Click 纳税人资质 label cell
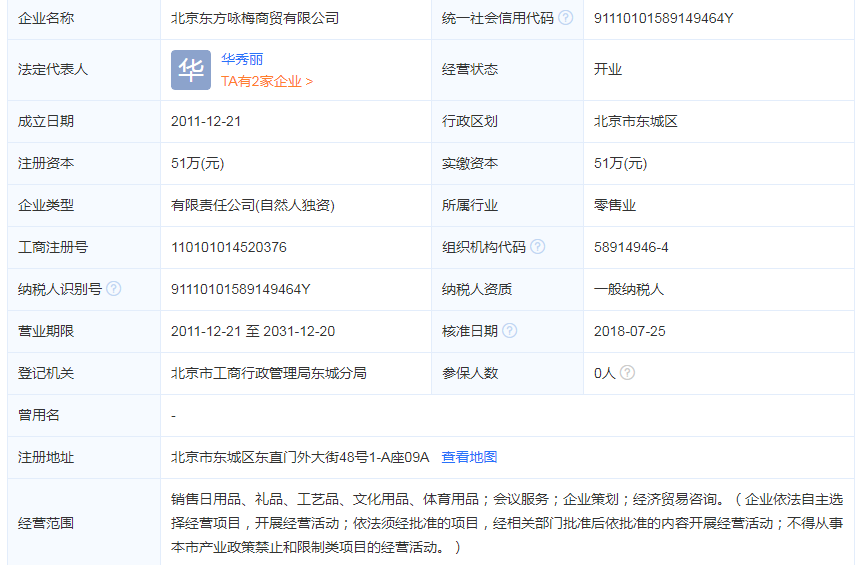Viewport: 866px width, 565px height. [x=507, y=289]
